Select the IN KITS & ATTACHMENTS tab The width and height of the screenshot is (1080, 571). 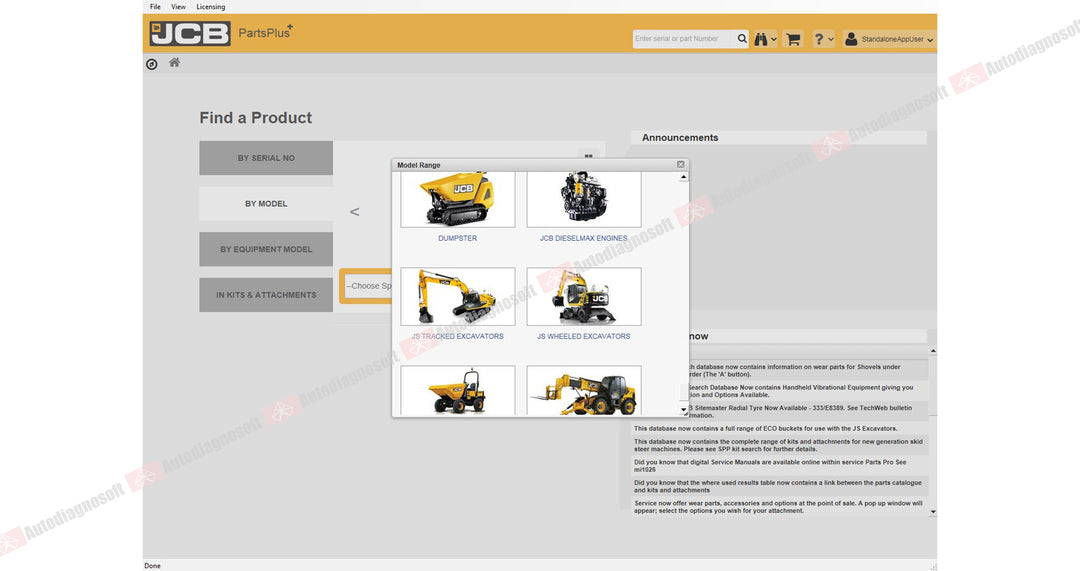[266, 295]
